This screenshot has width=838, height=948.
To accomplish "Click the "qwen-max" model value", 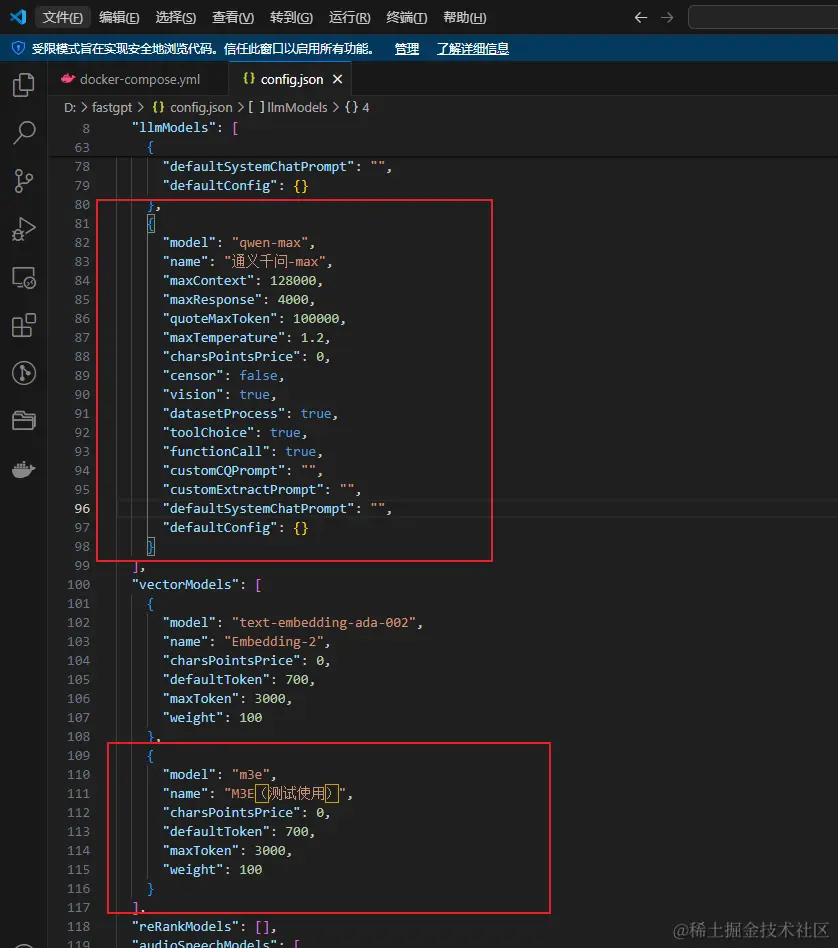I will pos(273,242).
